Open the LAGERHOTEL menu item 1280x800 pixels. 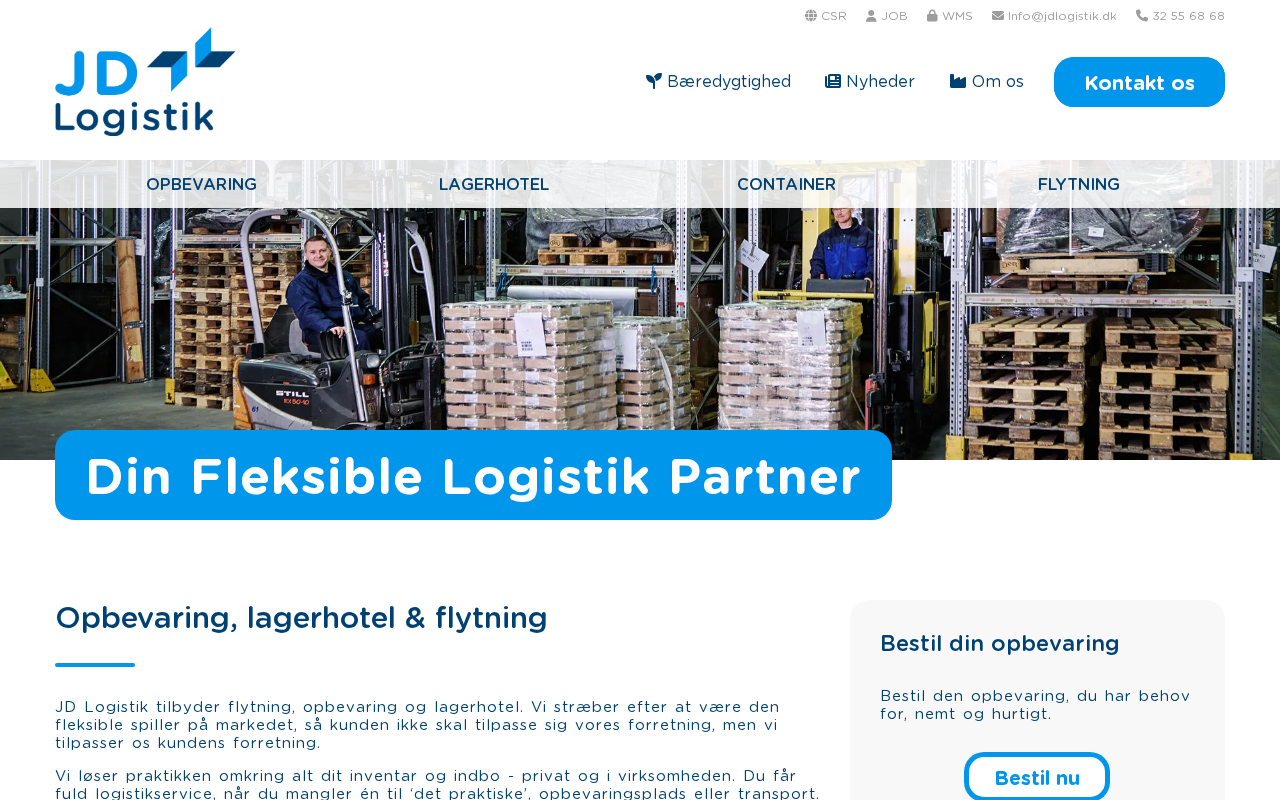(x=494, y=185)
